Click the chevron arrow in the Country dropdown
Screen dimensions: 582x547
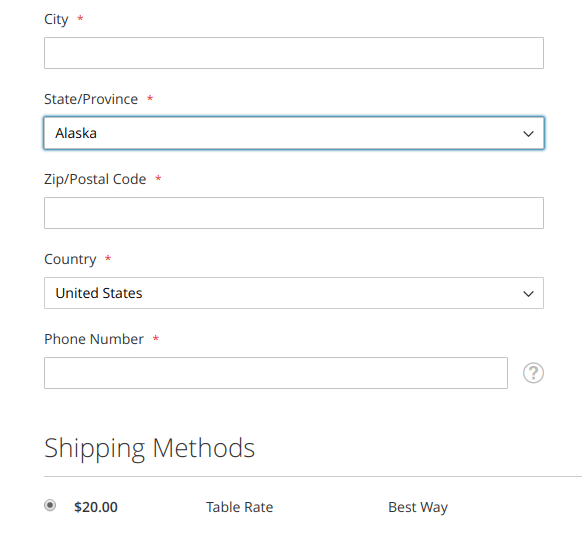[528, 294]
